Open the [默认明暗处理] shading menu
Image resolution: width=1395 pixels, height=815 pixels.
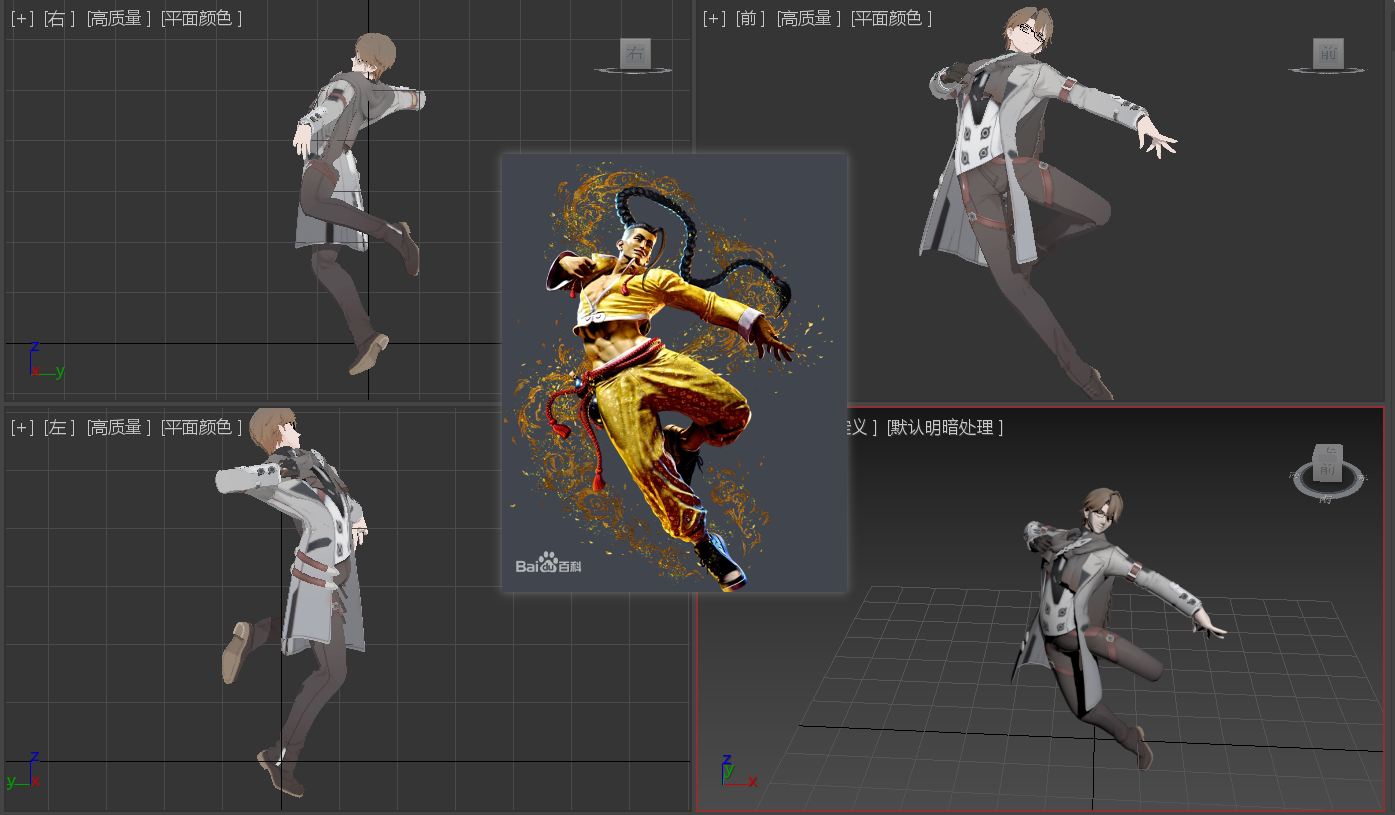[x=945, y=427]
